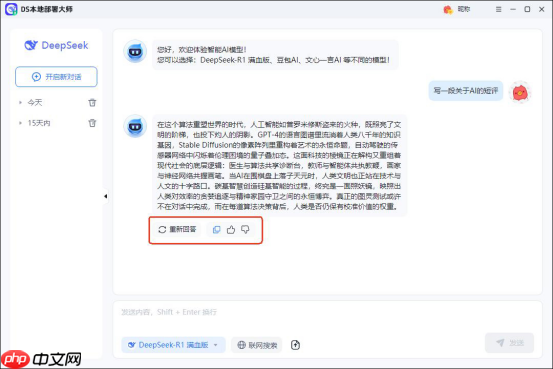This screenshot has width=553, height=369.
Task: Upload a file with the upload icon
Action: pyautogui.click(x=296, y=345)
